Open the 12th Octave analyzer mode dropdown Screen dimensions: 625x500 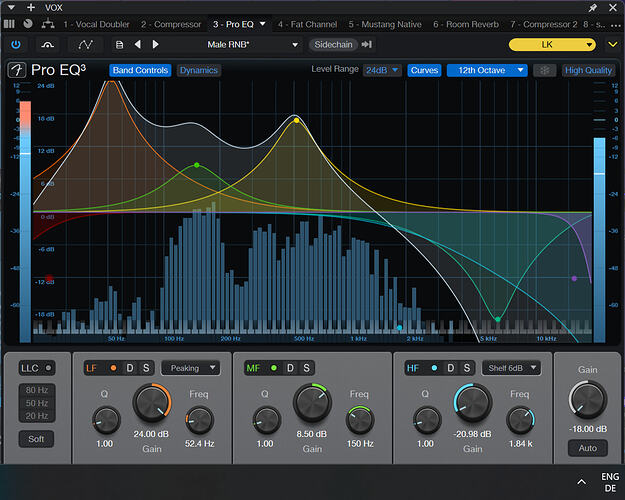click(487, 71)
